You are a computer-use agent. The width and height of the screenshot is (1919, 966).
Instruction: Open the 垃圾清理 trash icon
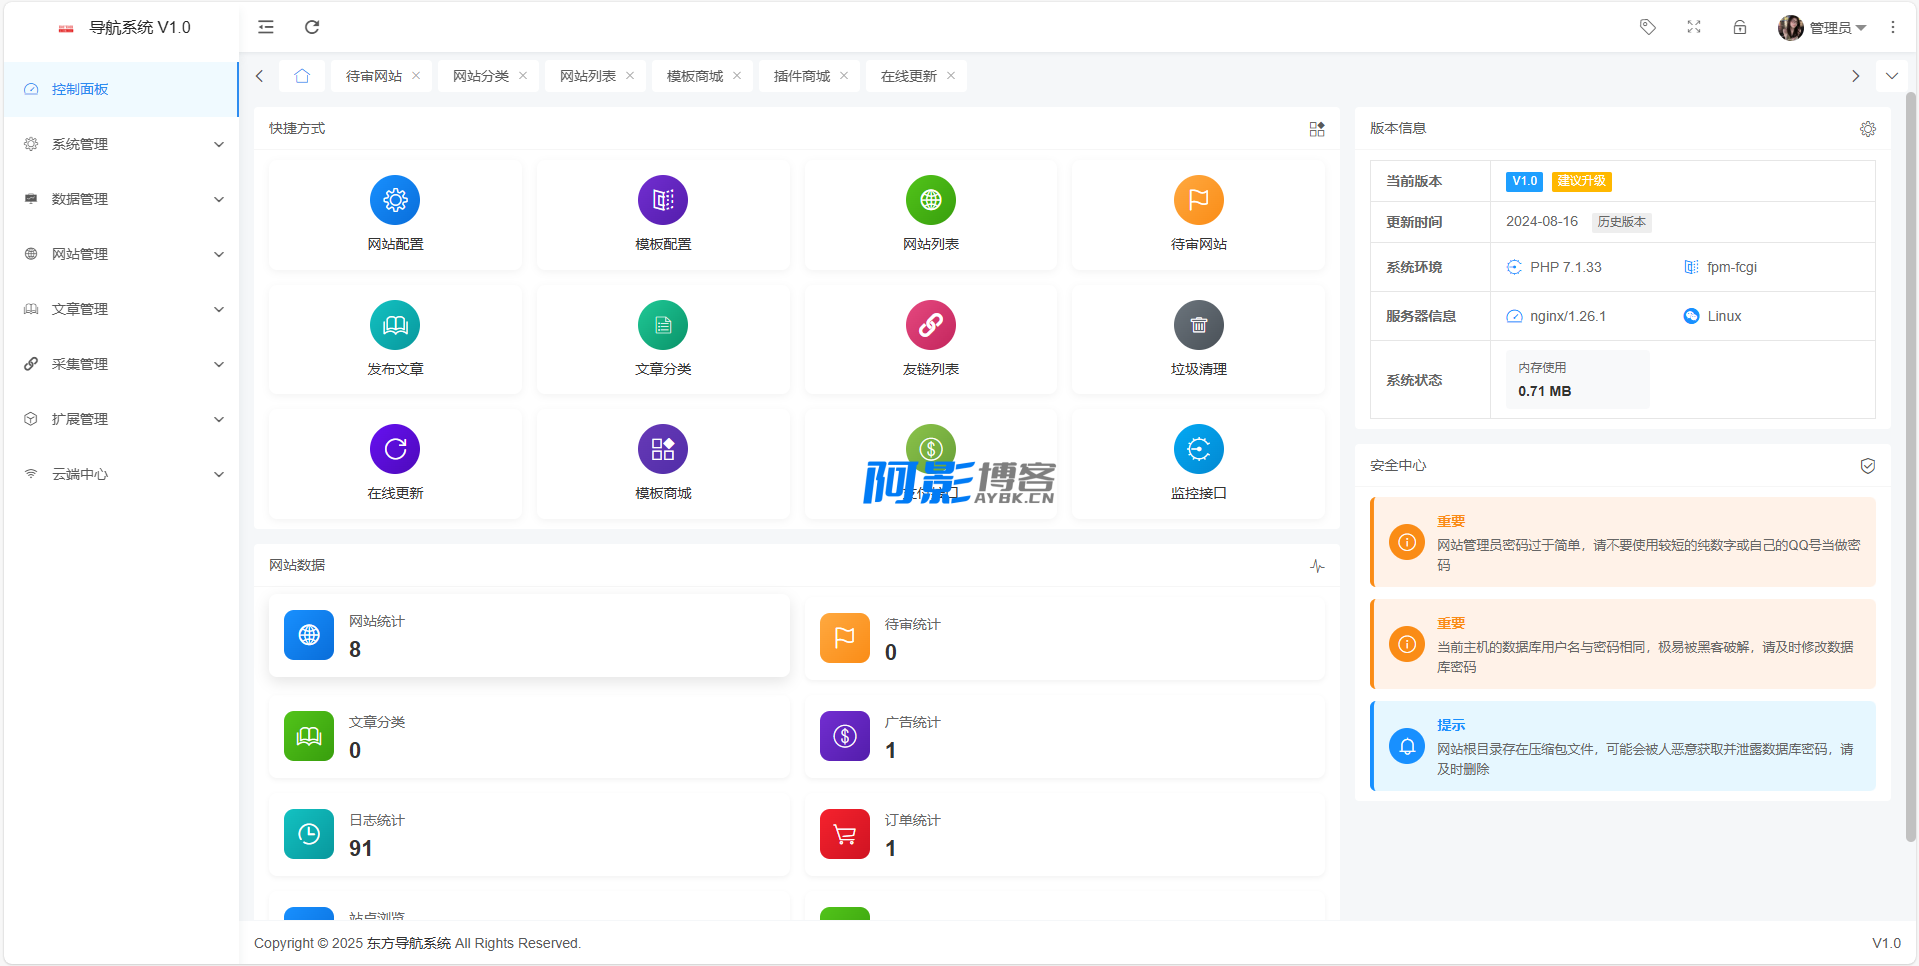click(1198, 325)
